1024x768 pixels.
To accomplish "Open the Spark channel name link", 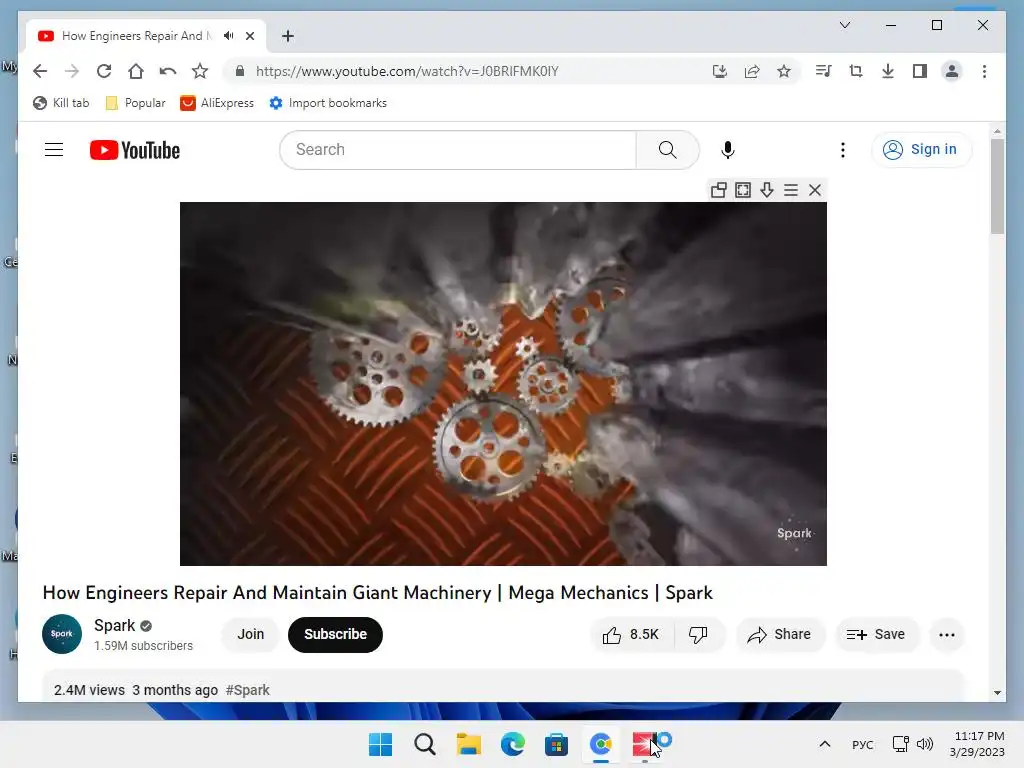I will 114,625.
